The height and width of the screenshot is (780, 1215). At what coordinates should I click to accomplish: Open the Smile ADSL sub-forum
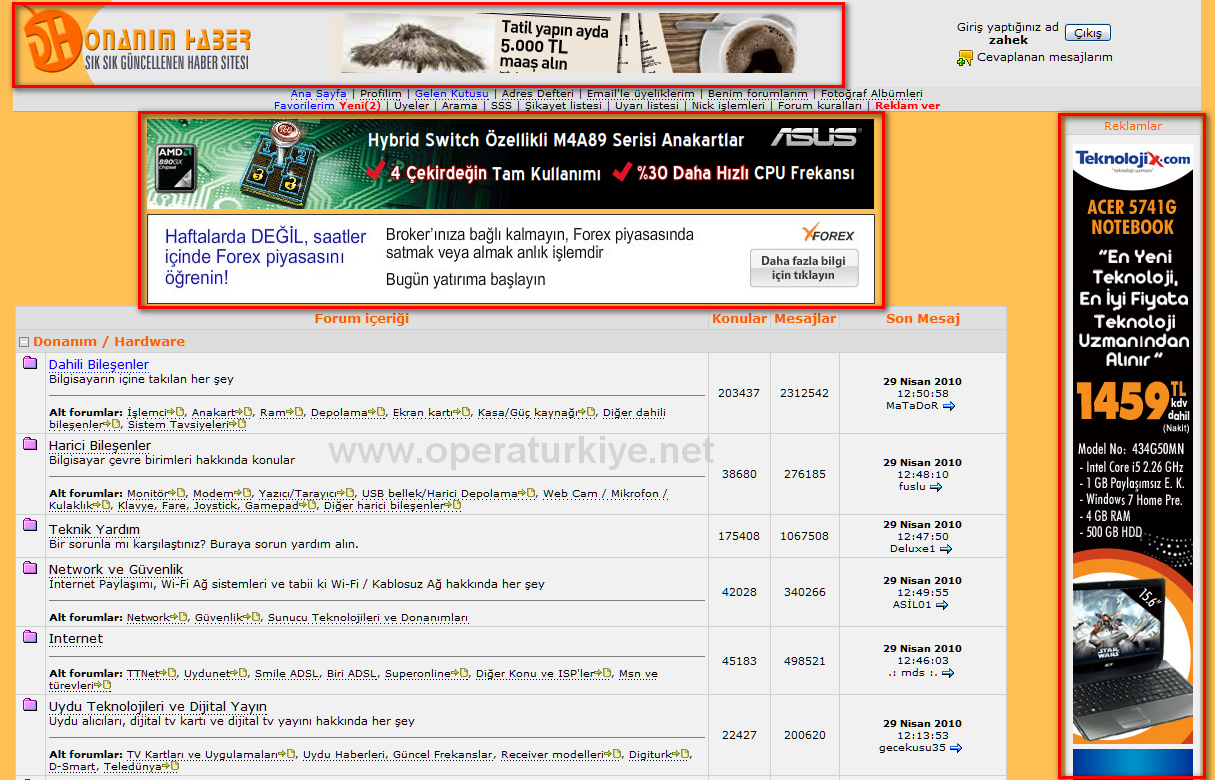tap(287, 674)
